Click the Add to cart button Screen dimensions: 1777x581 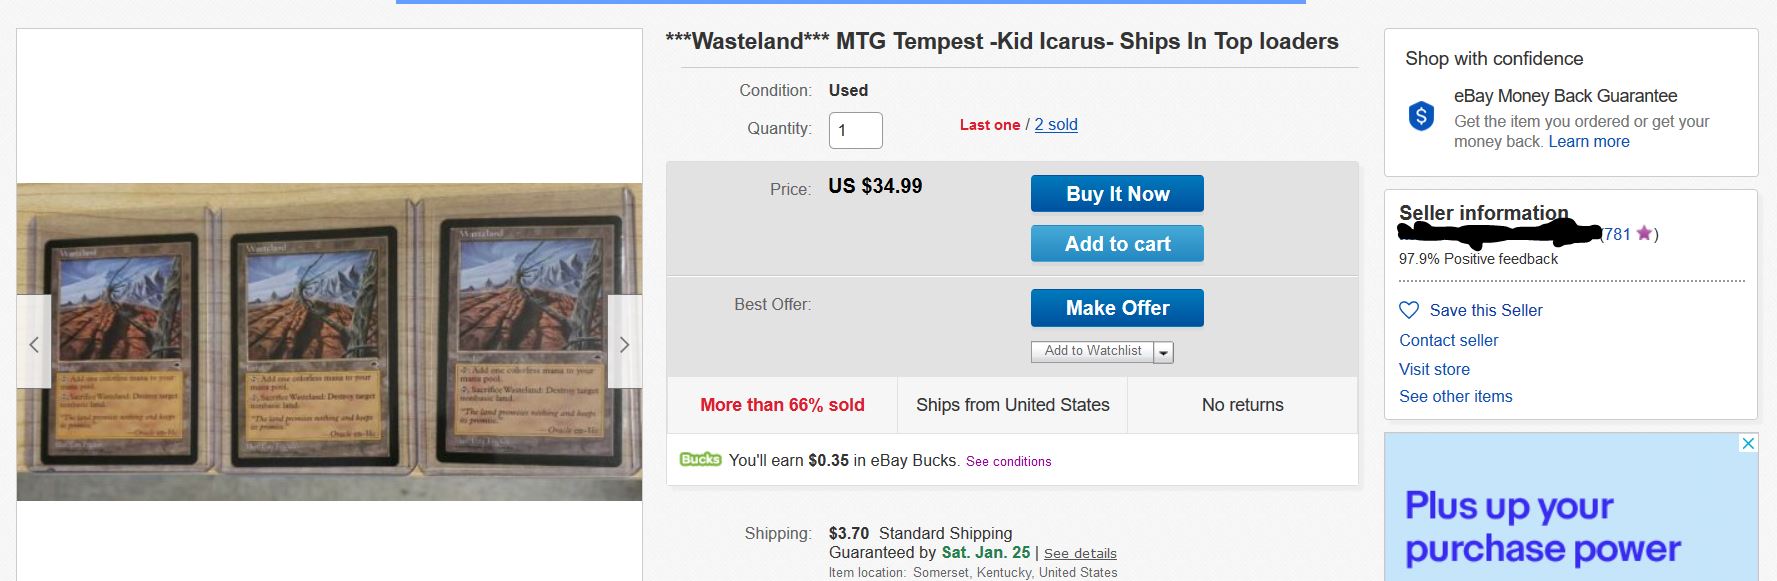point(1117,244)
